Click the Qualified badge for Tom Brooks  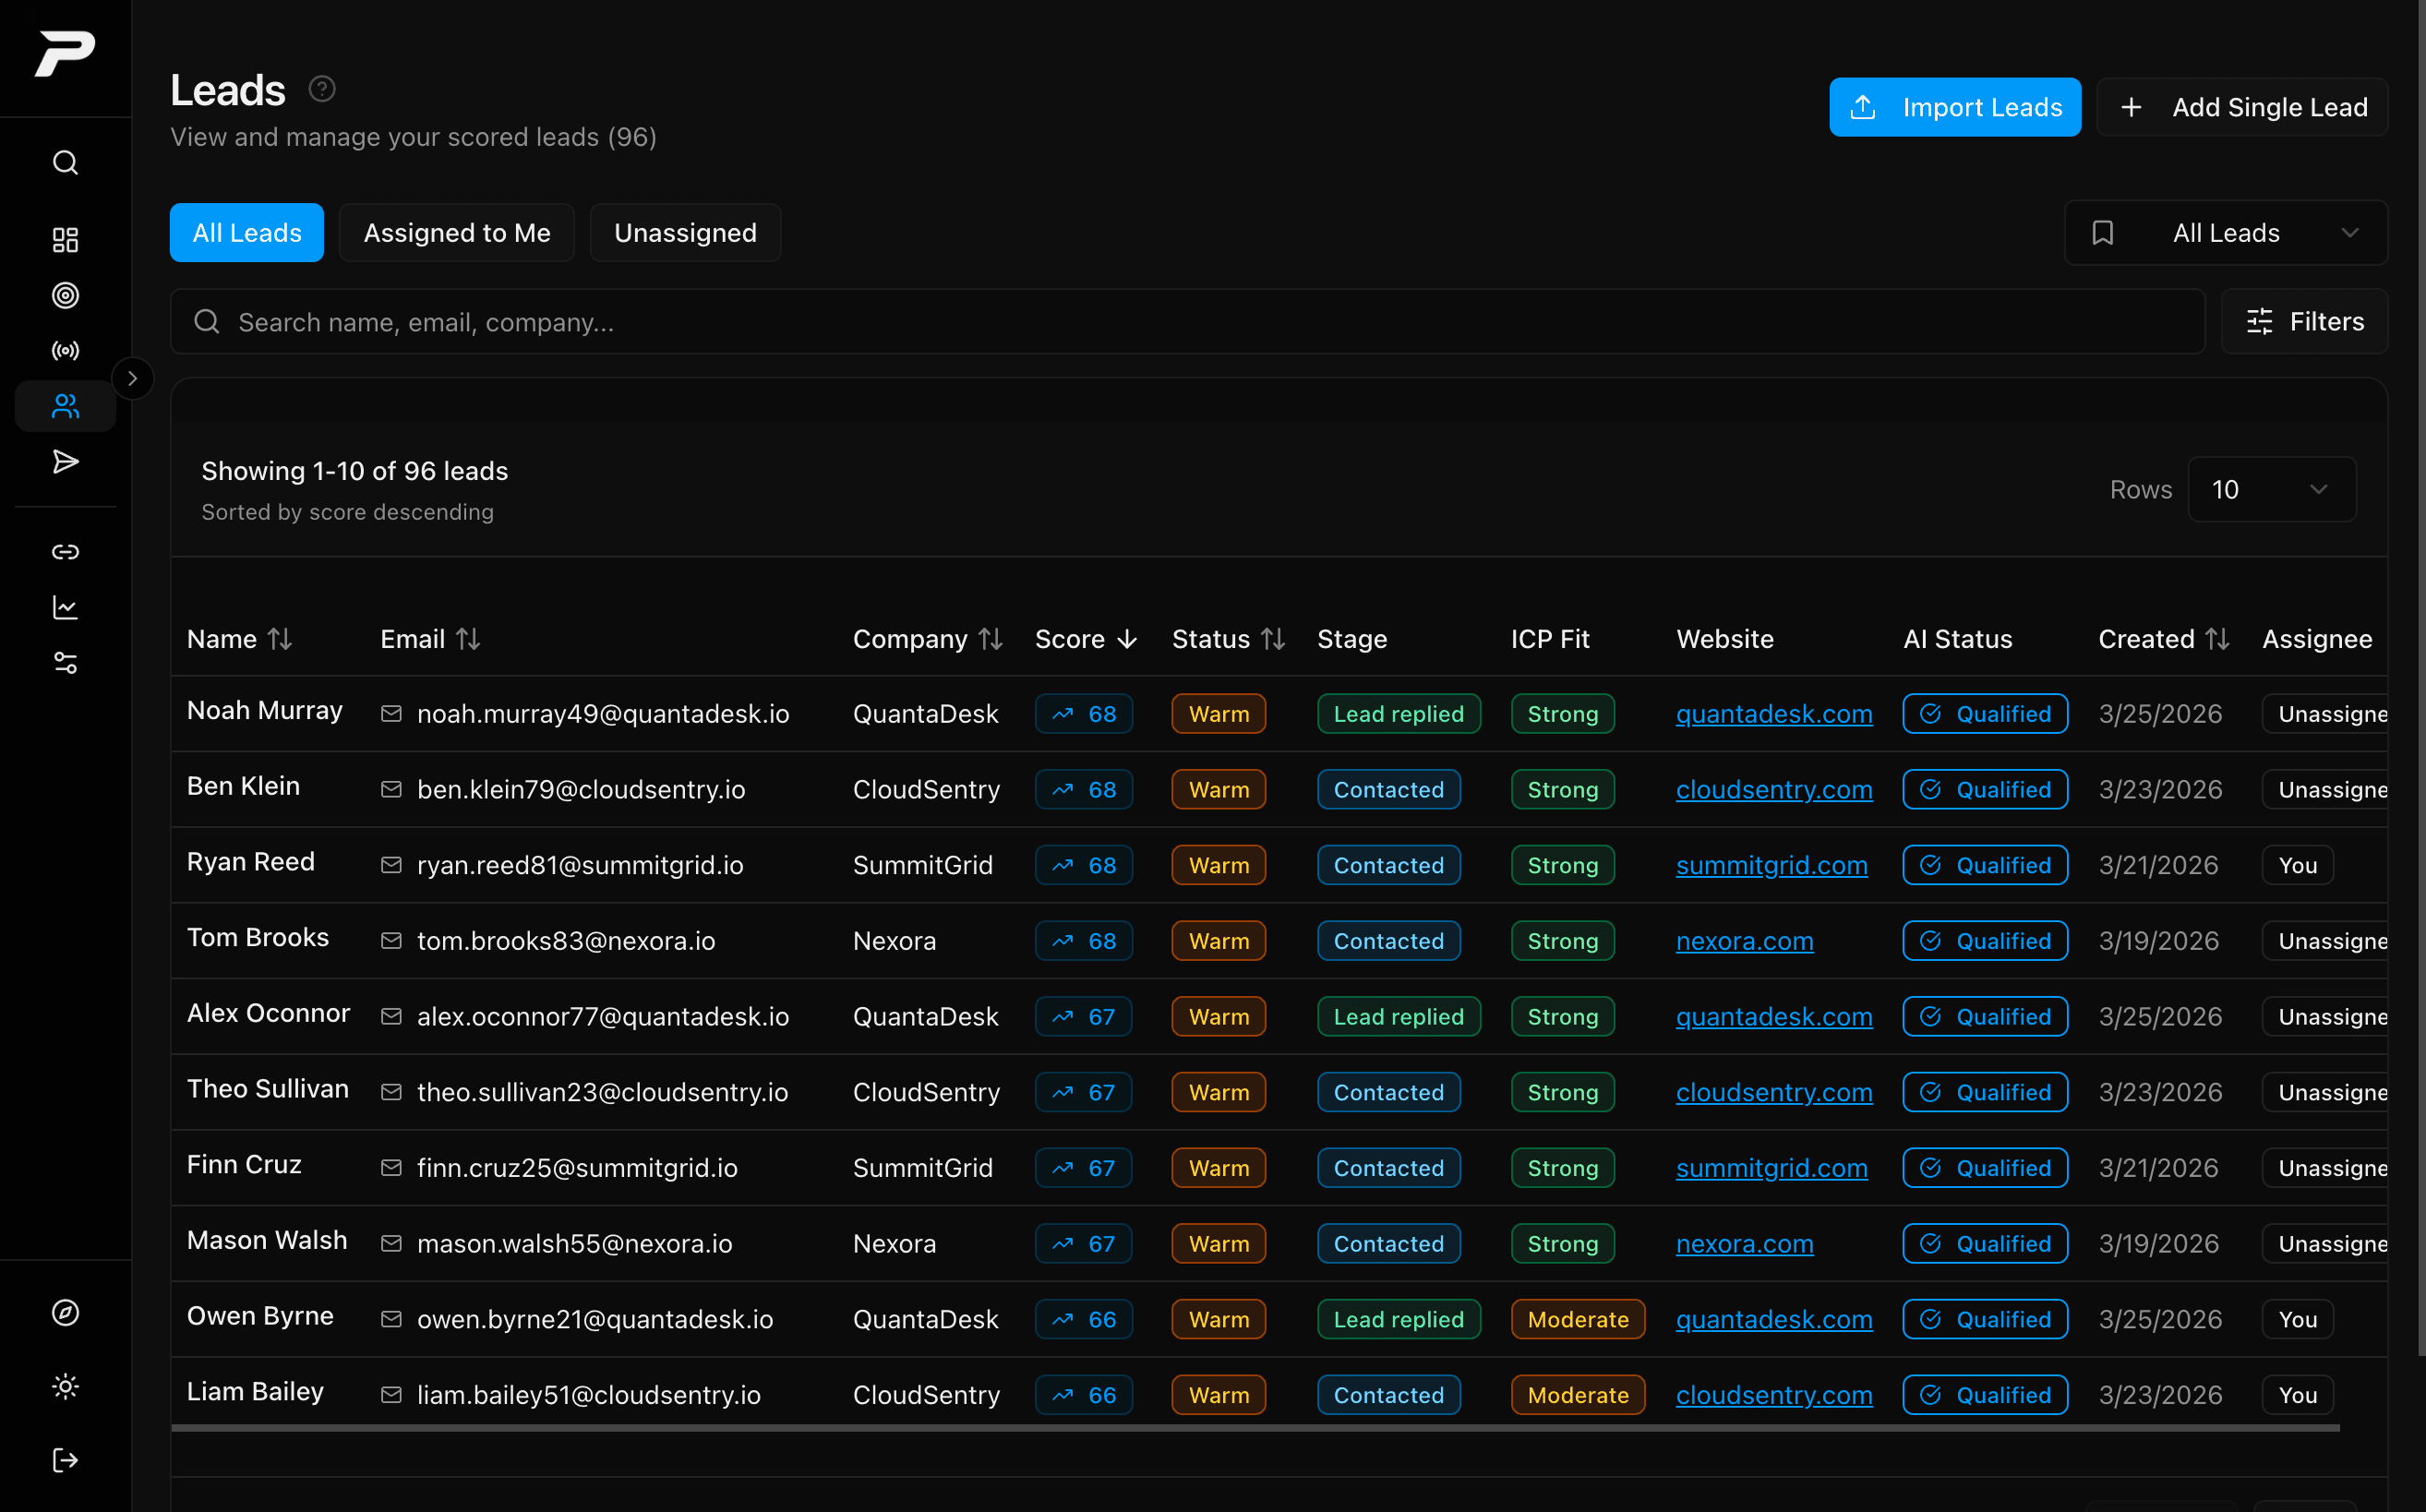[x=1985, y=940]
